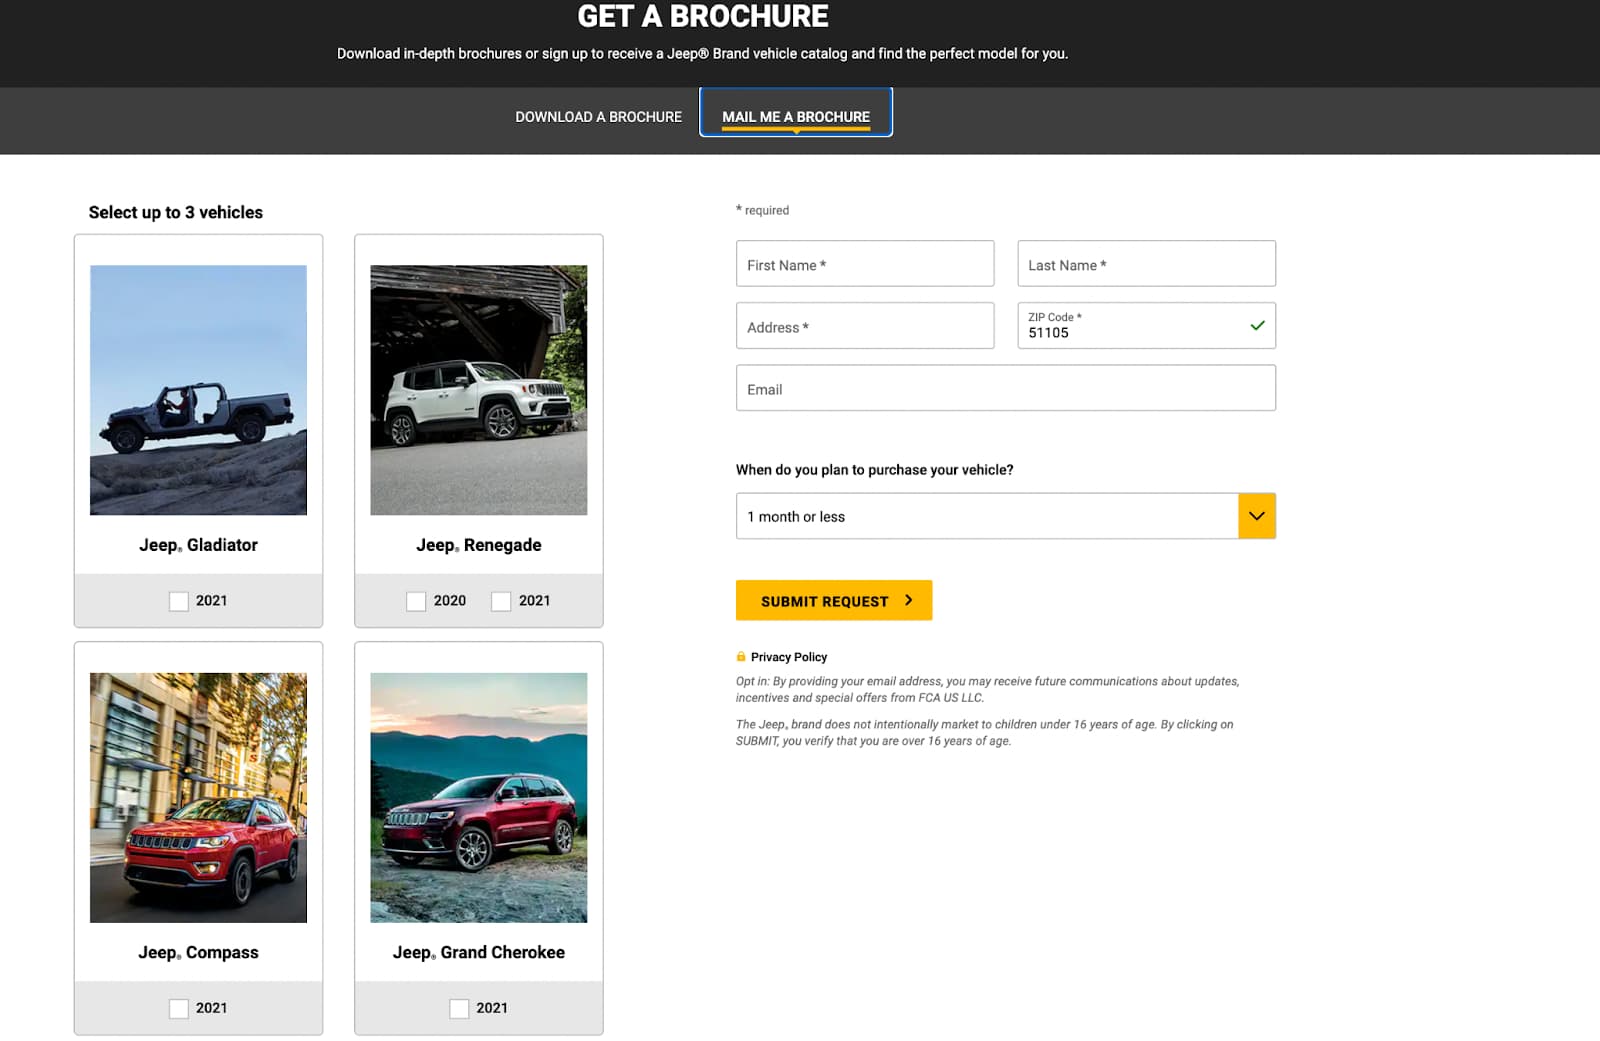
Task: Click the Jeep Grand Cherokee vehicle photo
Action: [x=478, y=797]
